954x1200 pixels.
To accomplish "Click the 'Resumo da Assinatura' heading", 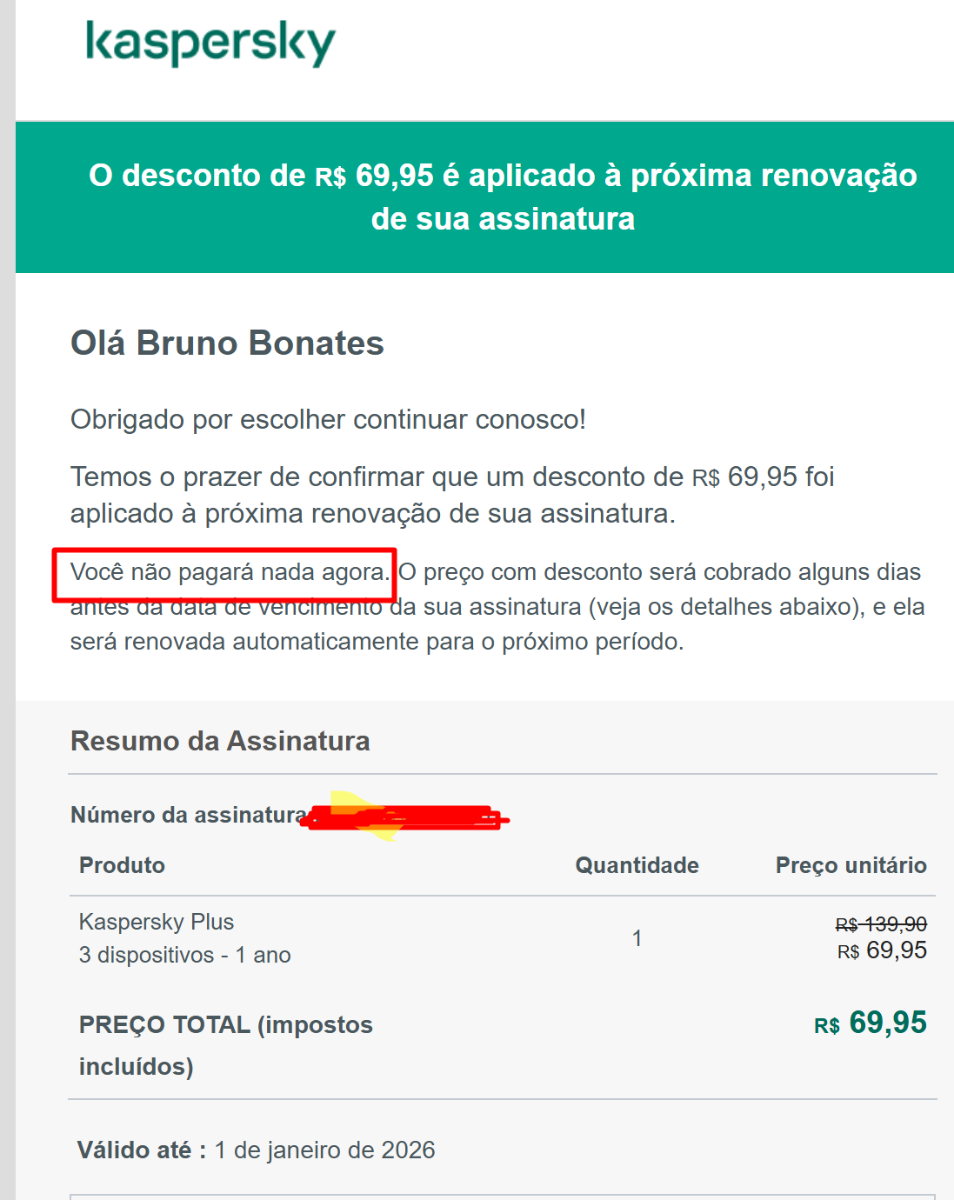I will point(220,741).
